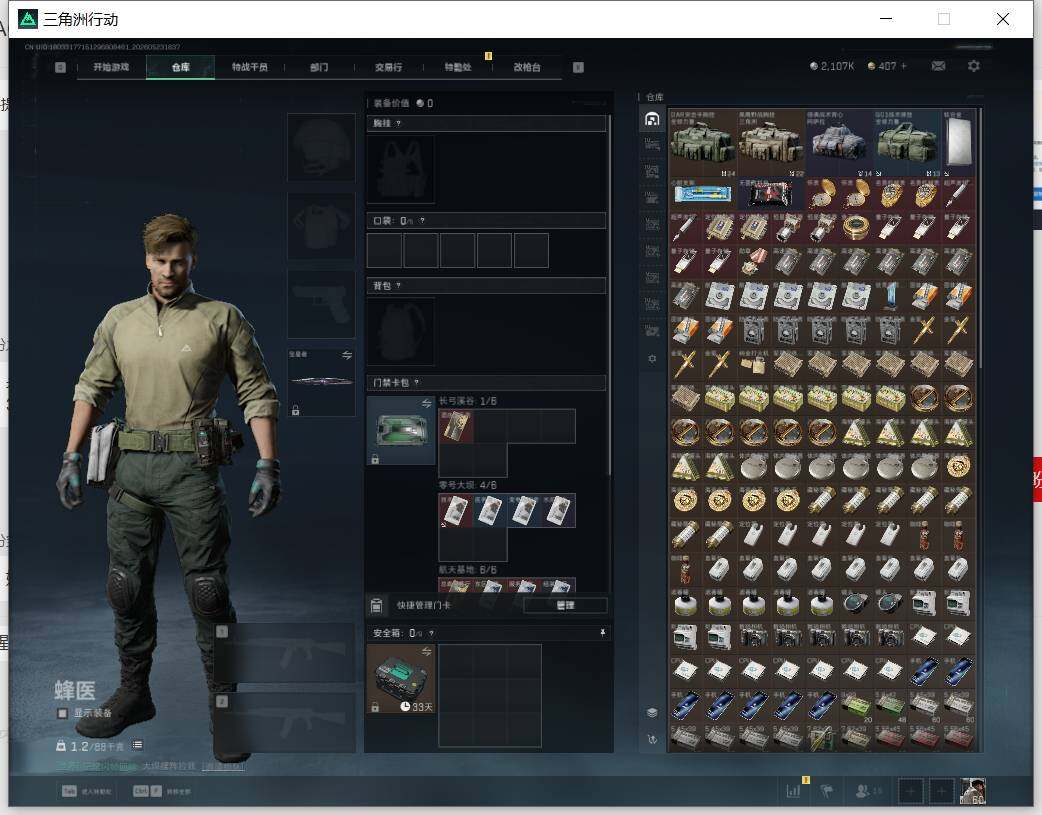Select the empty pistol slot
The height and width of the screenshot is (815, 1042).
(321, 304)
